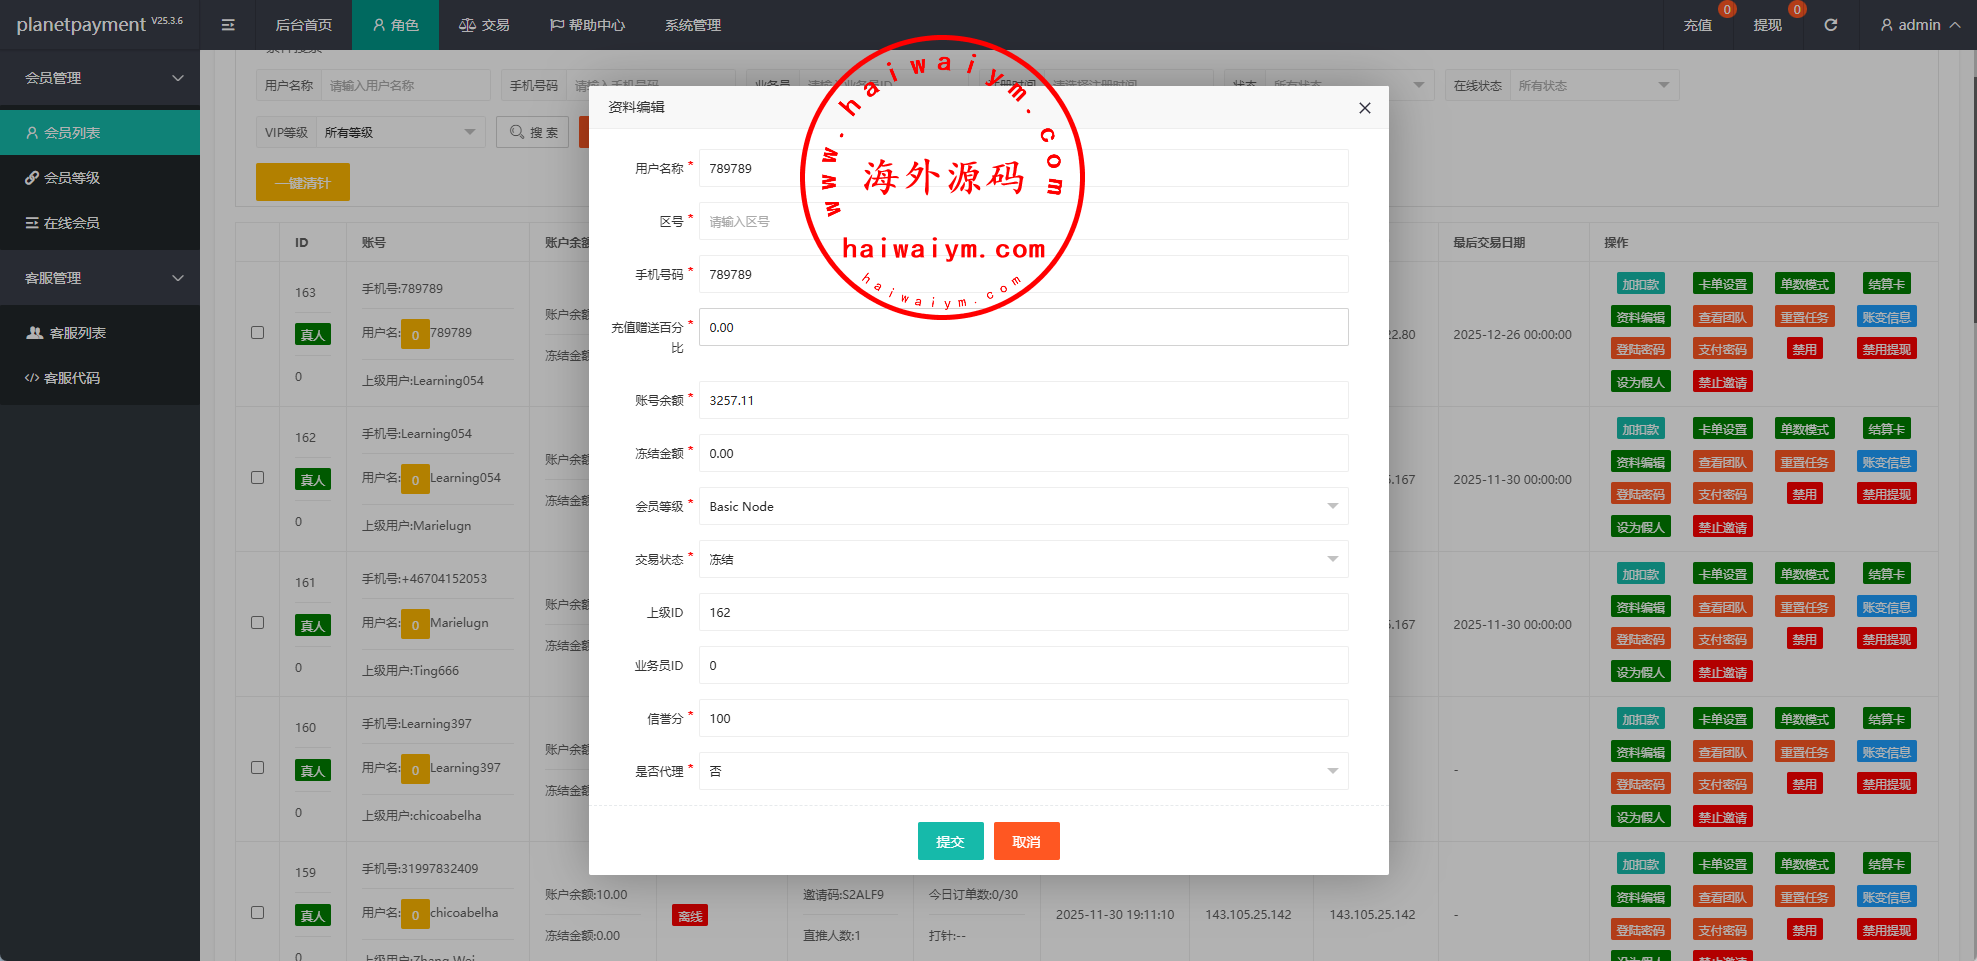
Task: Click 充值 notification in top bar
Action: [x=1697, y=25]
